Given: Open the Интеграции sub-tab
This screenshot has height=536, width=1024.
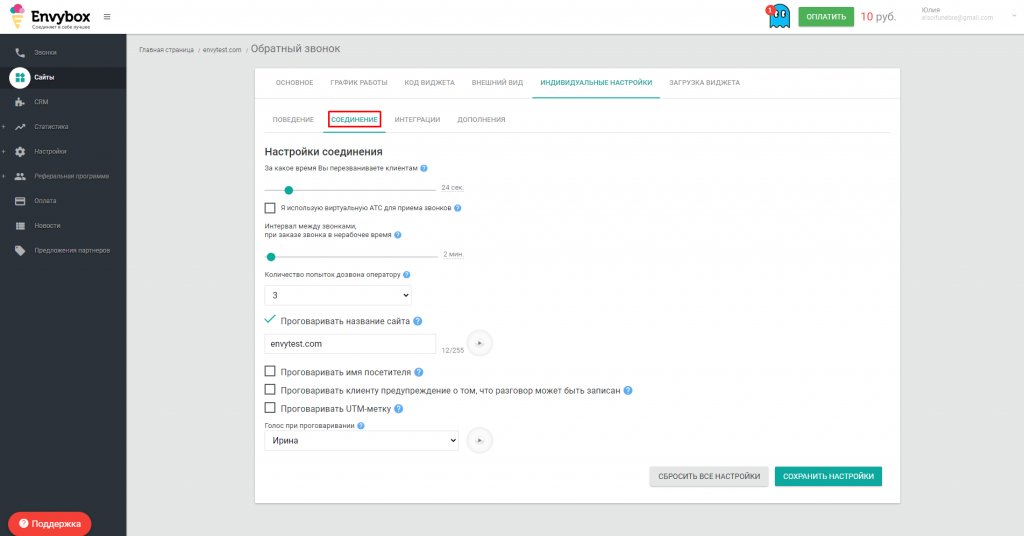Looking at the screenshot, I should [417, 120].
